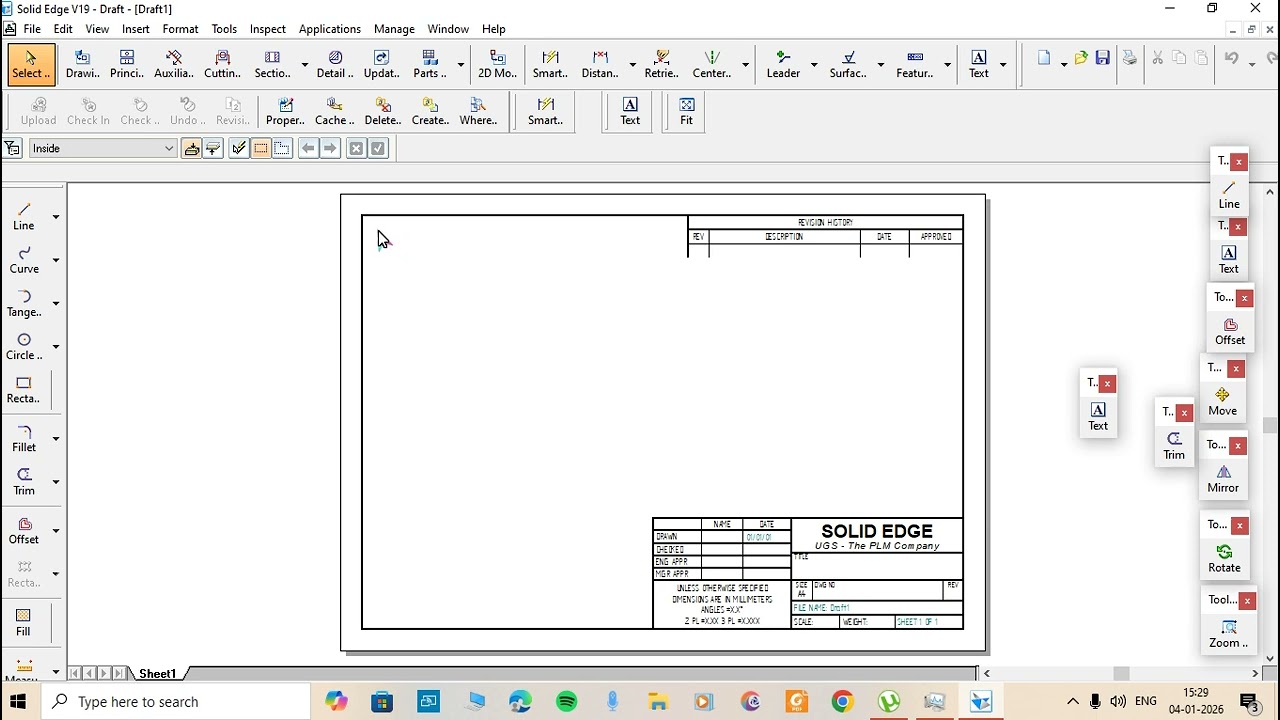The image size is (1280, 720).
Task: Click the Cache Assistant icon
Action: coord(334,111)
